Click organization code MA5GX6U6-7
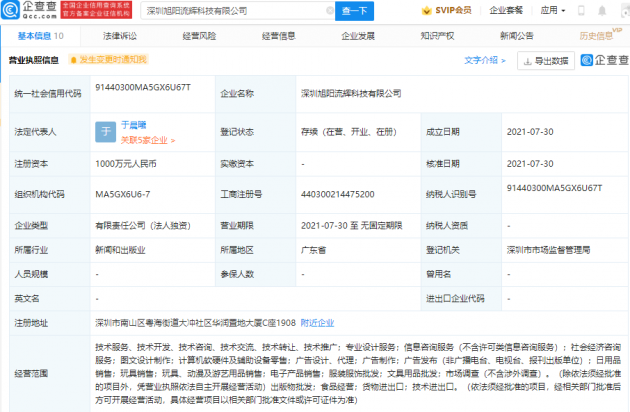This screenshot has width=630, height=412. [x=123, y=194]
